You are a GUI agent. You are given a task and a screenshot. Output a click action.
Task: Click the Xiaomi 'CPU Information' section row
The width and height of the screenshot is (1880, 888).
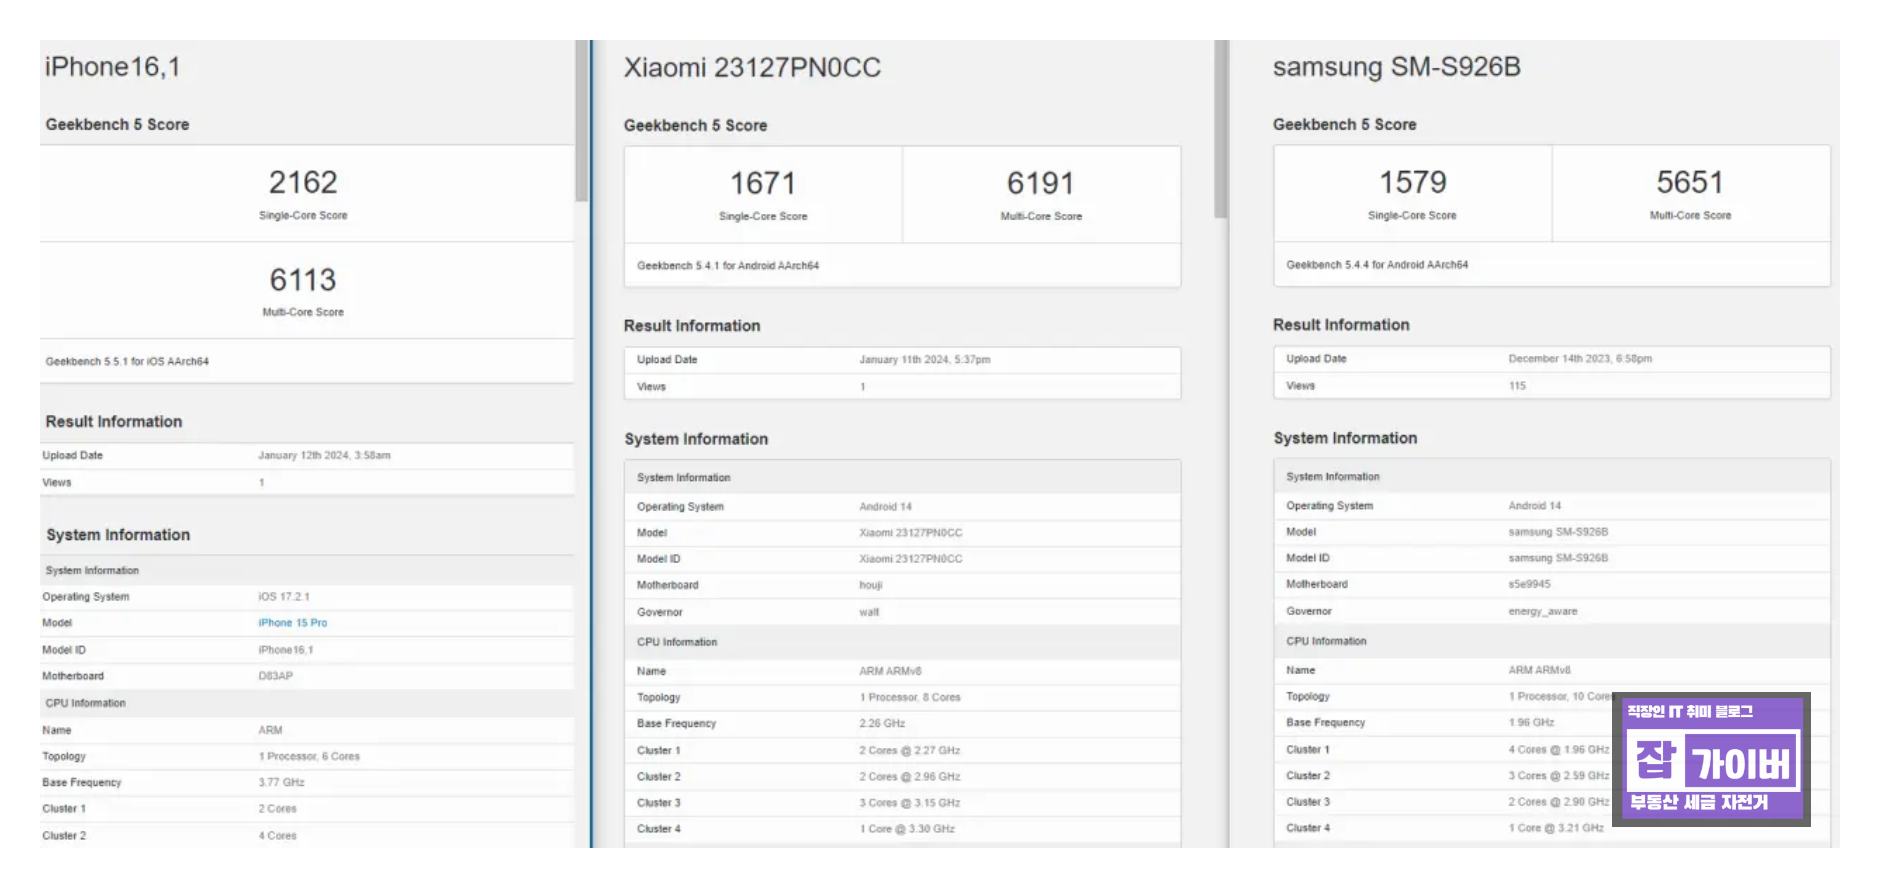click(x=902, y=642)
